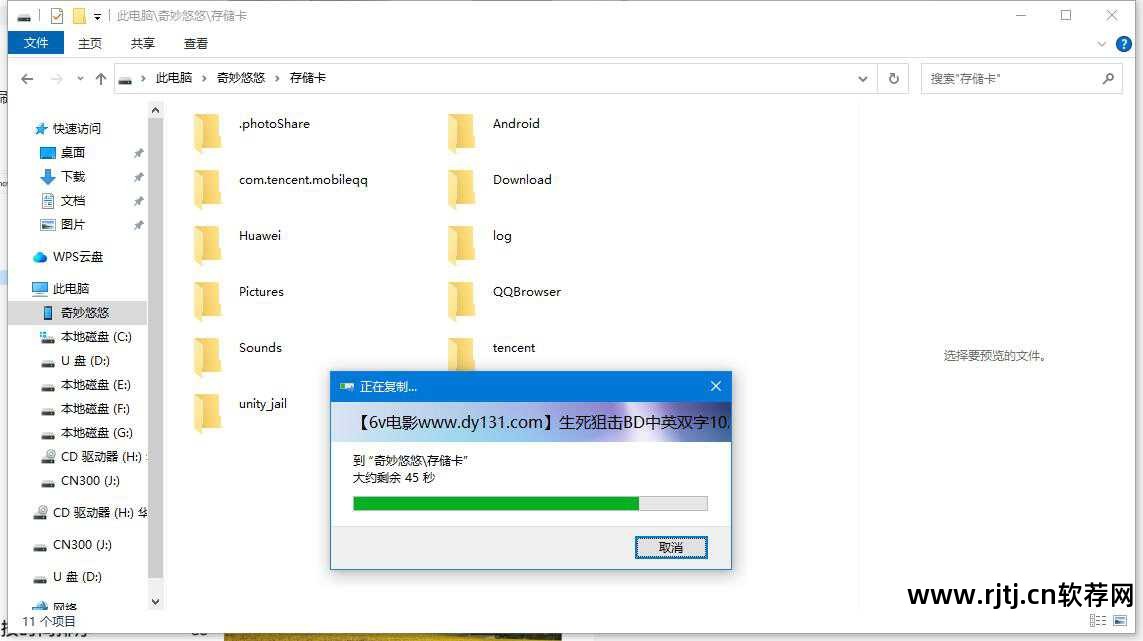Select 此电脑 in navigation pane
This screenshot has height=641, width=1143.
pos(61,288)
